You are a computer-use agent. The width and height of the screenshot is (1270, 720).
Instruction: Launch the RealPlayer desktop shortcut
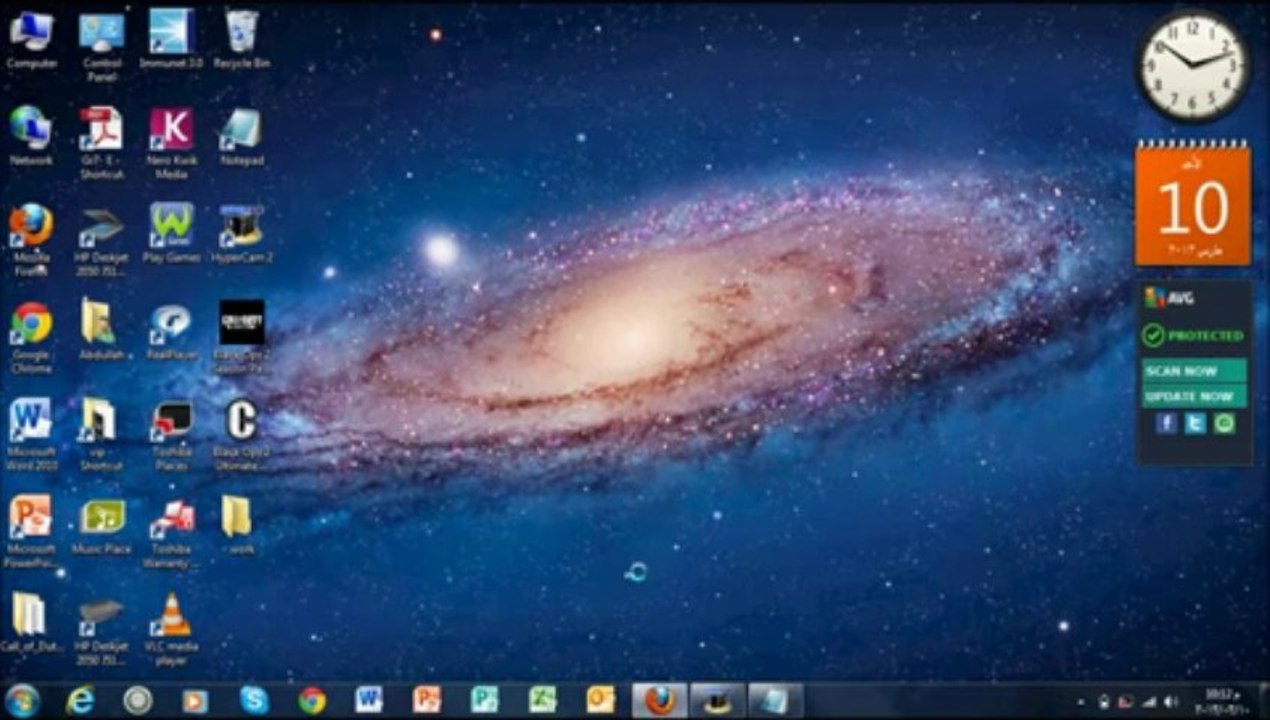171,330
